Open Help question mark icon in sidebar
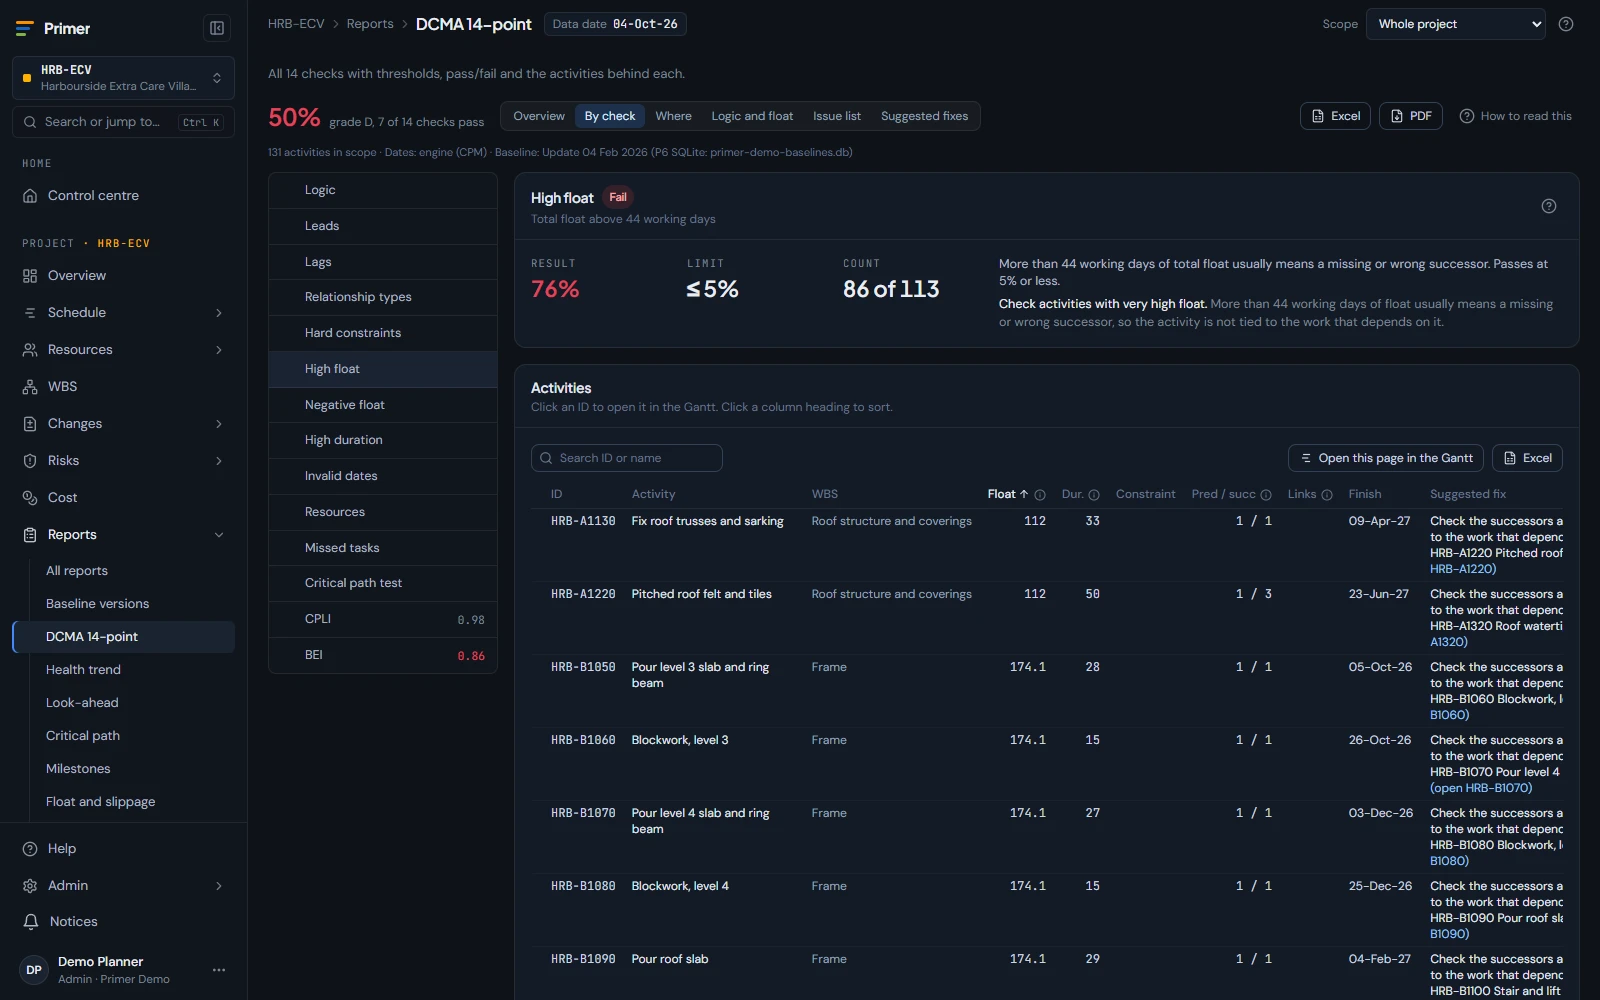 pos(30,849)
